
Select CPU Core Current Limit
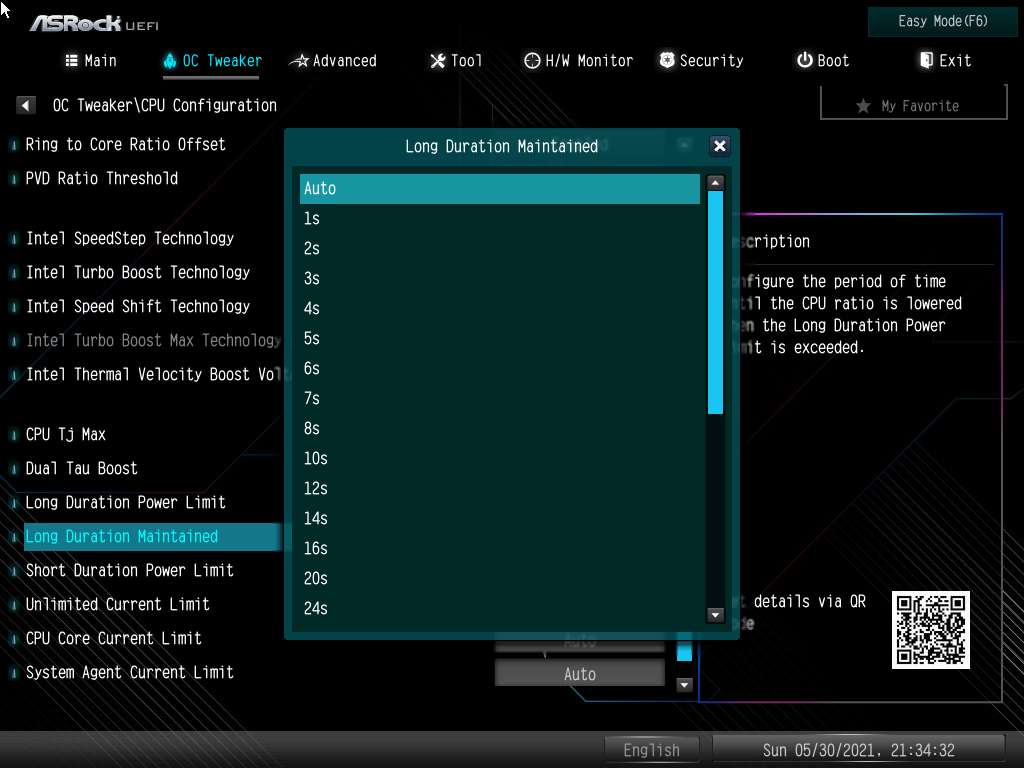(x=114, y=638)
